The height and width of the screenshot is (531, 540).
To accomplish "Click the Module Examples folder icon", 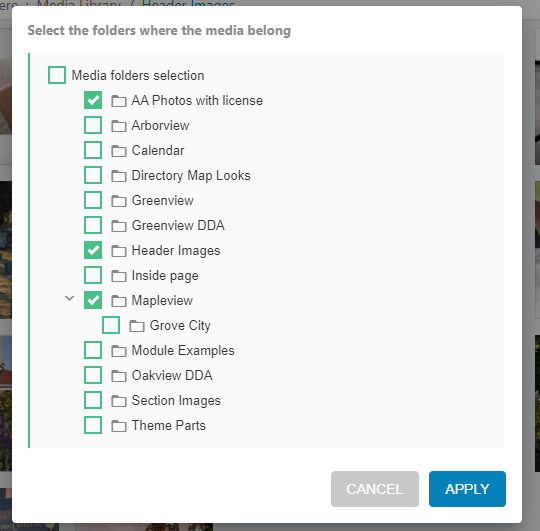I will [119, 351].
